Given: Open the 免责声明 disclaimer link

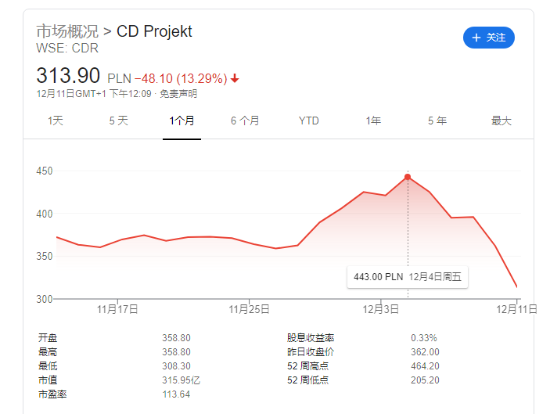Looking at the screenshot, I should (178, 94).
